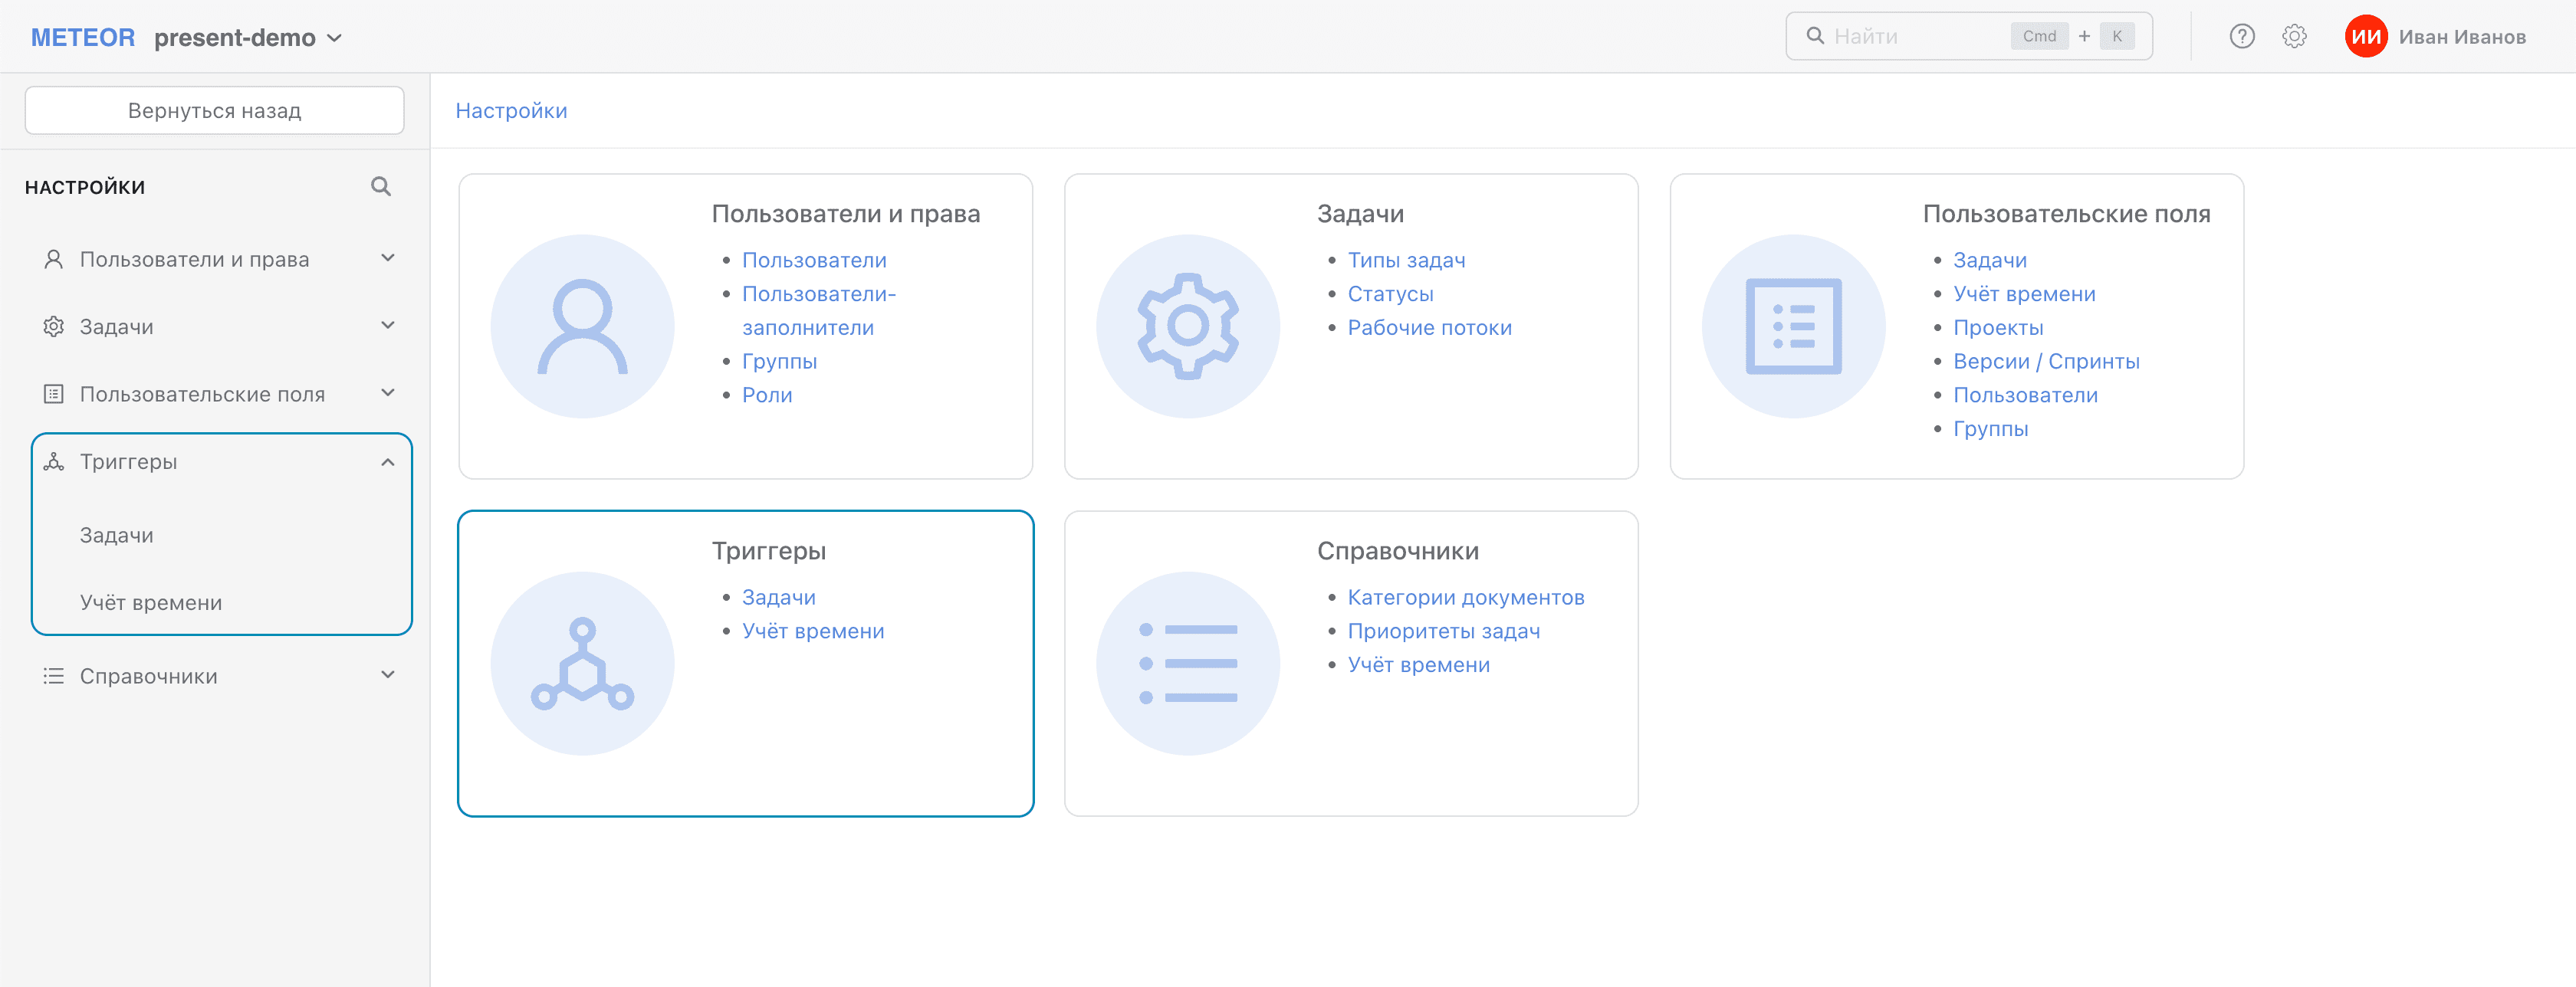Image resolution: width=2576 pixels, height=987 pixels.
Task: Click the Справочники card heading
Action: 1397,550
